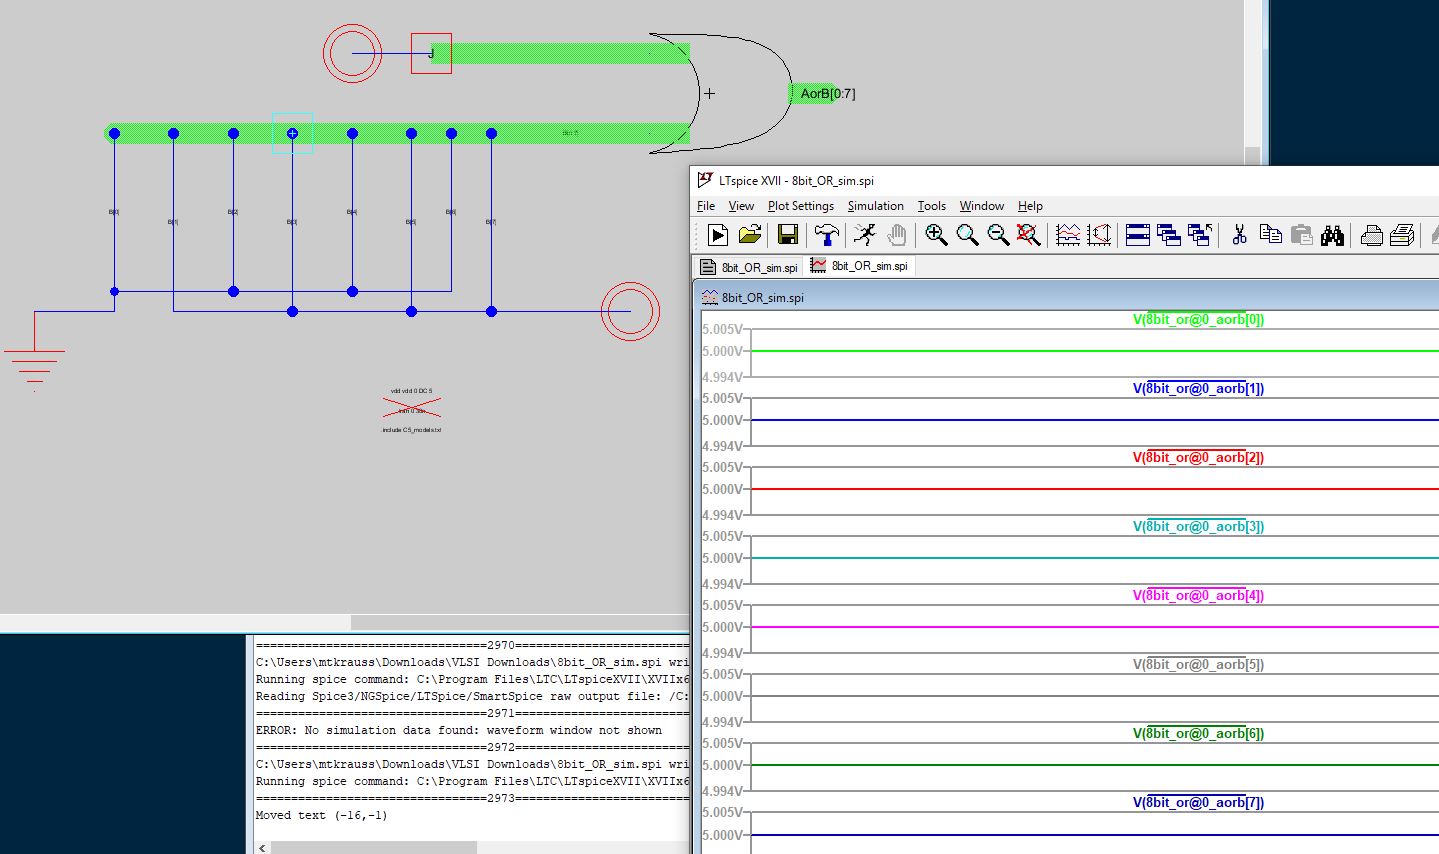Viewport: 1439px width, 854px height.
Task: Click the console horizontal scrollbar left arrow
Action: coord(263,847)
